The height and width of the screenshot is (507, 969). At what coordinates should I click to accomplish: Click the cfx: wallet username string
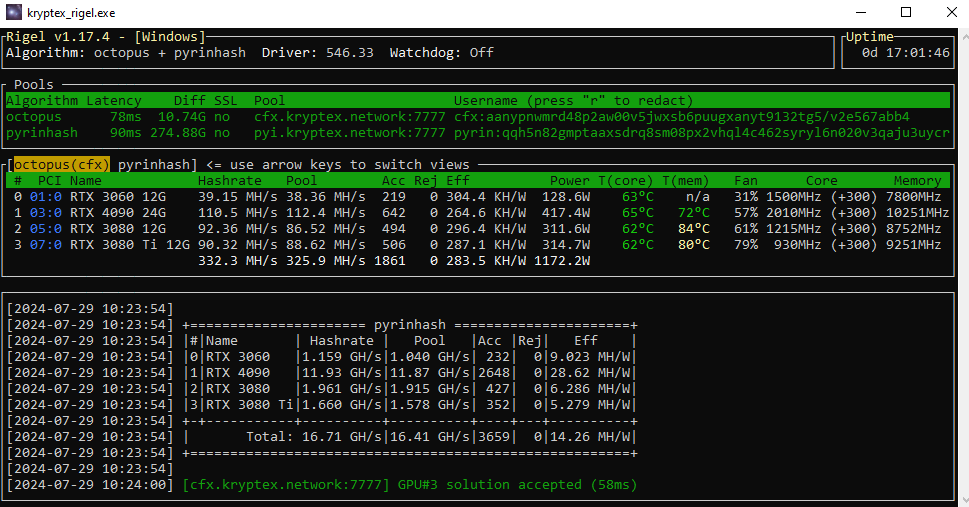tap(682, 117)
